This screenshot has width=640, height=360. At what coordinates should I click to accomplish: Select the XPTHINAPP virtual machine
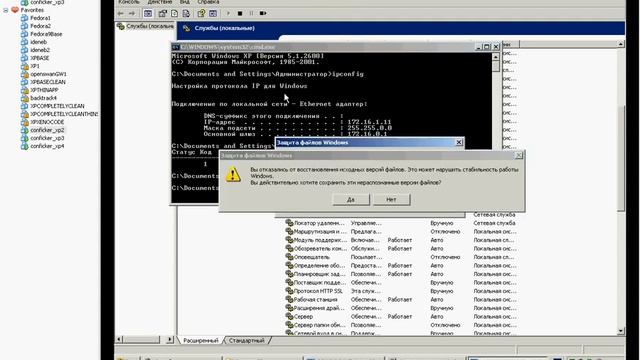click(x=44, y=90)
